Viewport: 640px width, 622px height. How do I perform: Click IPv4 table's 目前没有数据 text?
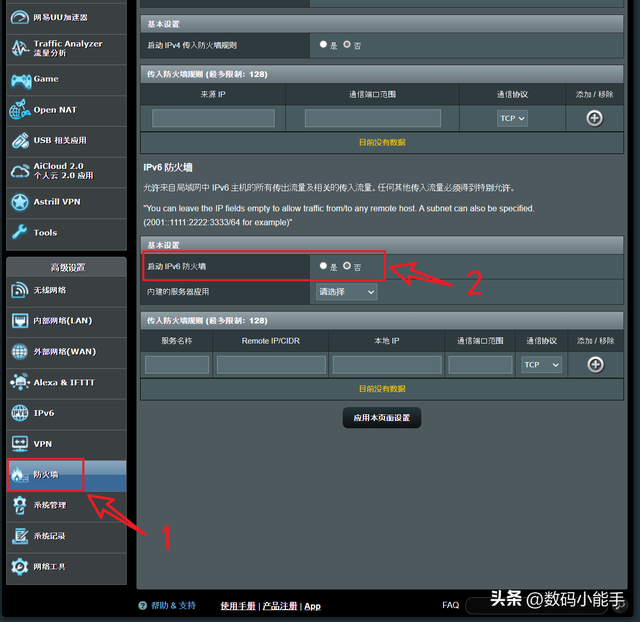382,142
